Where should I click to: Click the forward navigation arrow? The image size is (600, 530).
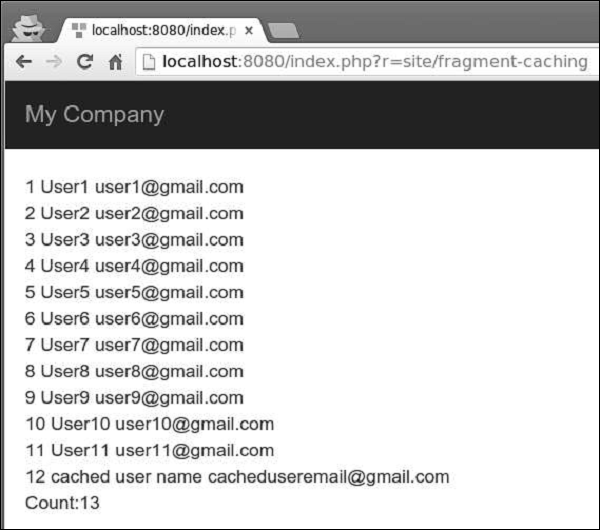click(53, 62)
